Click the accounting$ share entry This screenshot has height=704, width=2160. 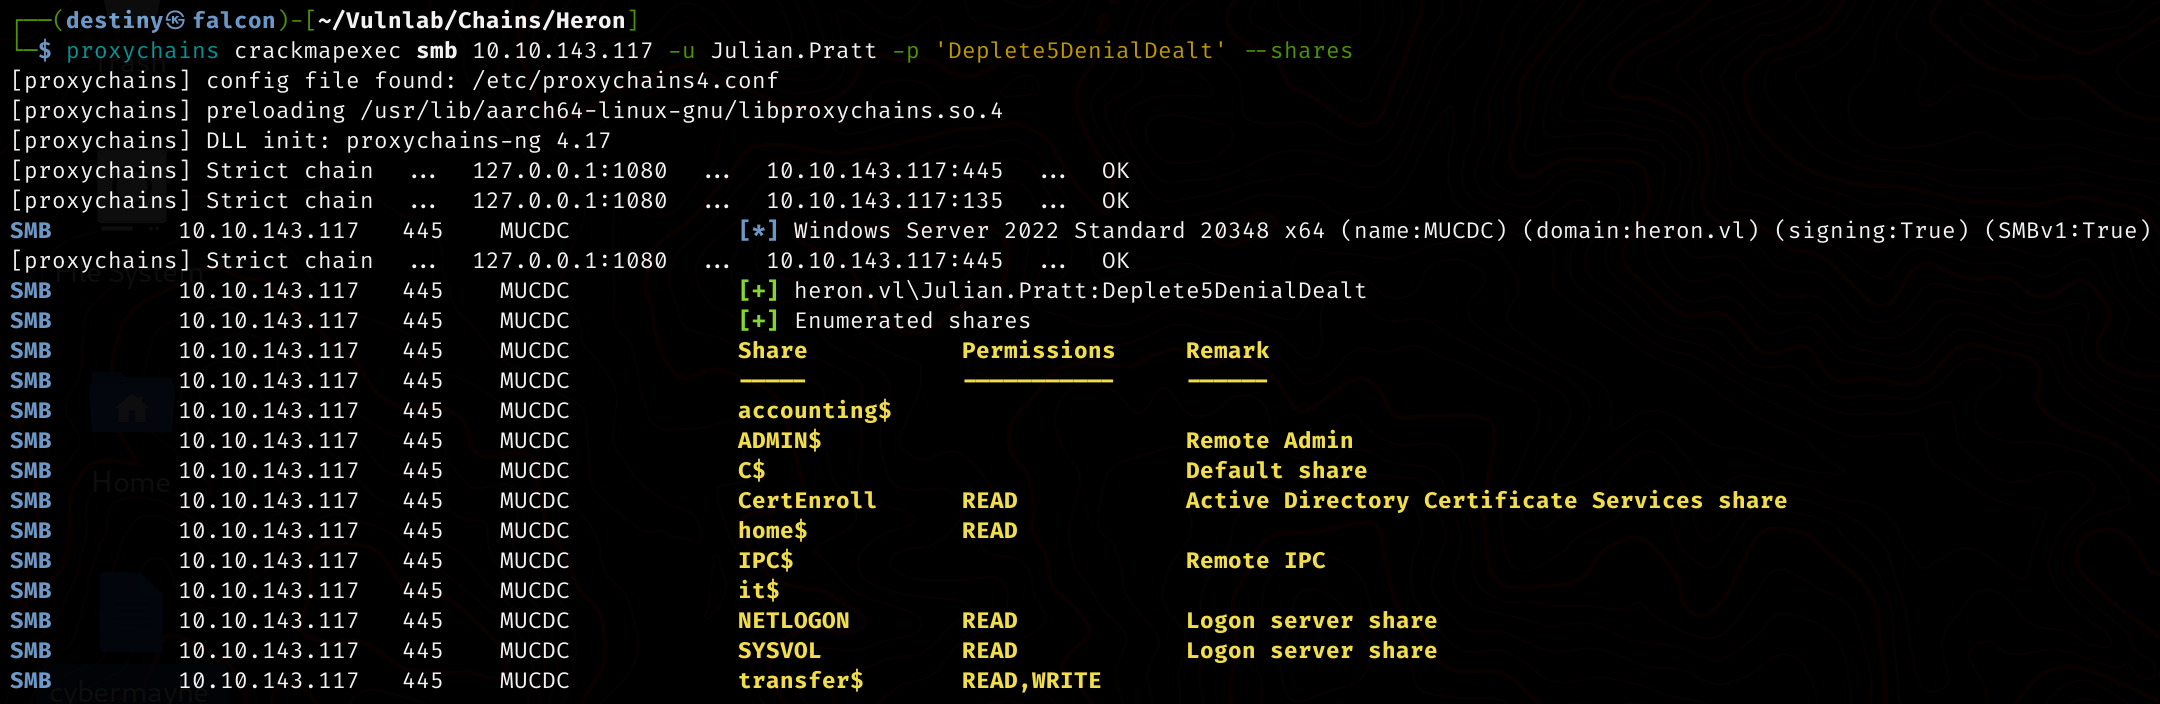tap(814, 411)
